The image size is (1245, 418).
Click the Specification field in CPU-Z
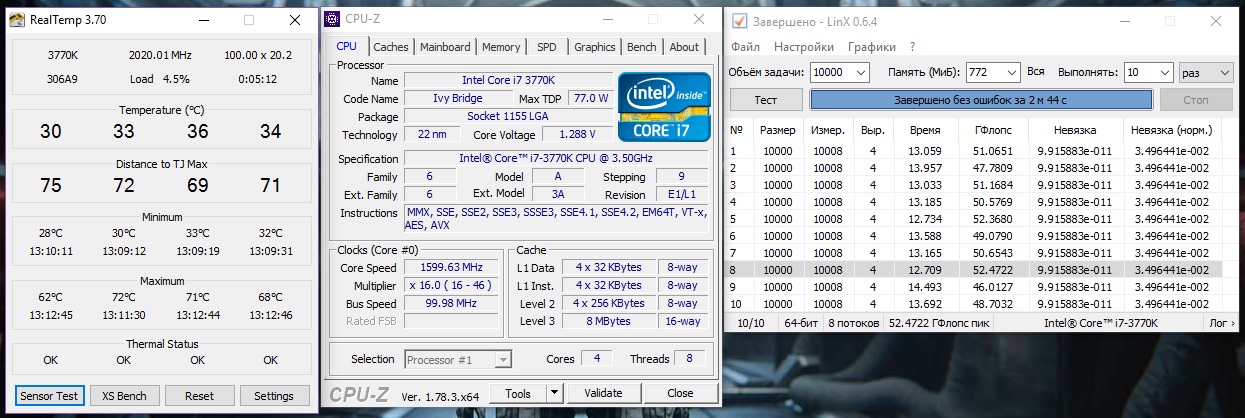[x=558, y=158]
